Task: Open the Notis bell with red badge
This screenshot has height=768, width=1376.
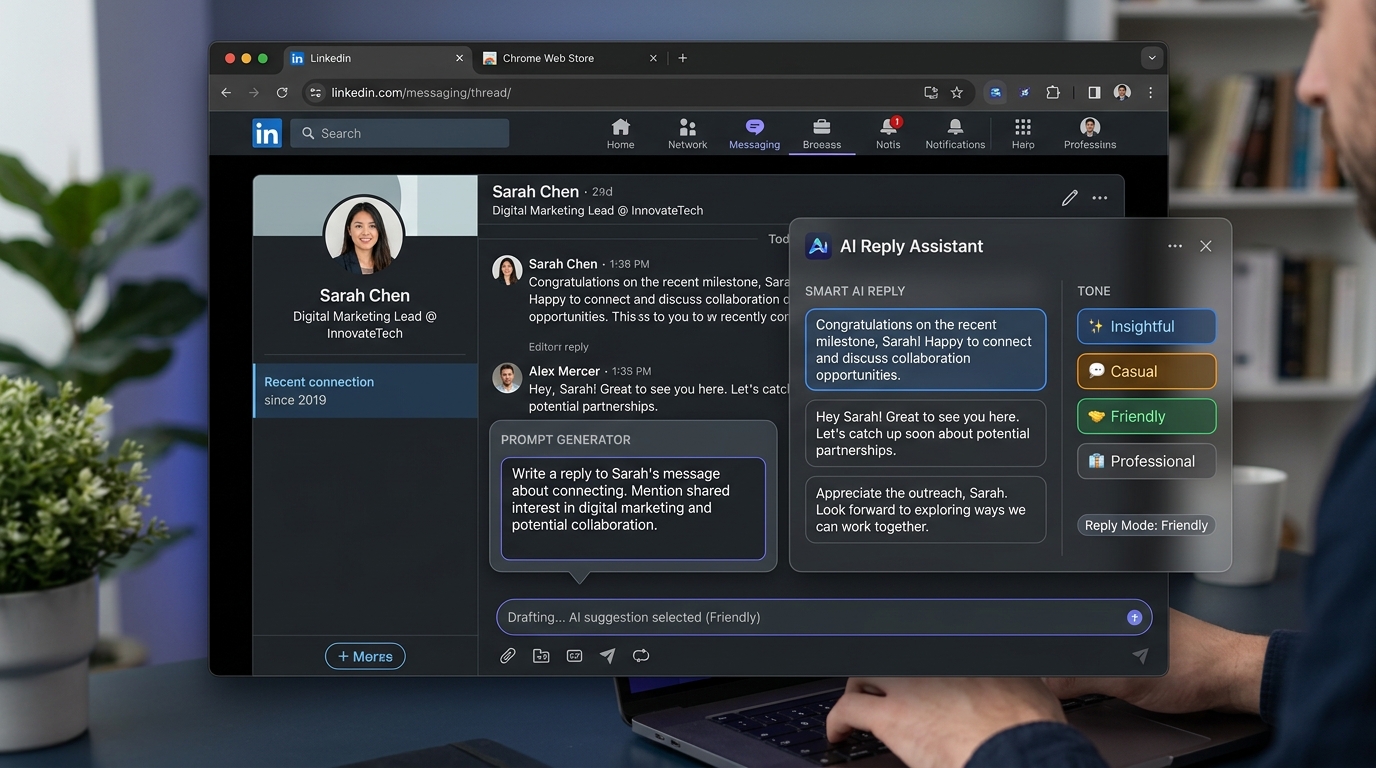Action: [888, 134]
